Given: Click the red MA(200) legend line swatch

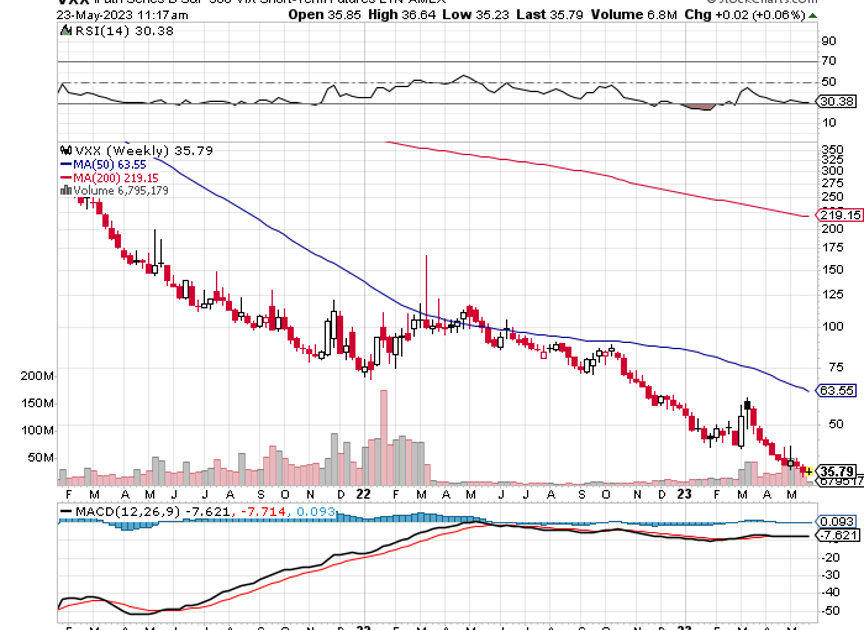Looking at the screenshot, I should click(66, 178).
